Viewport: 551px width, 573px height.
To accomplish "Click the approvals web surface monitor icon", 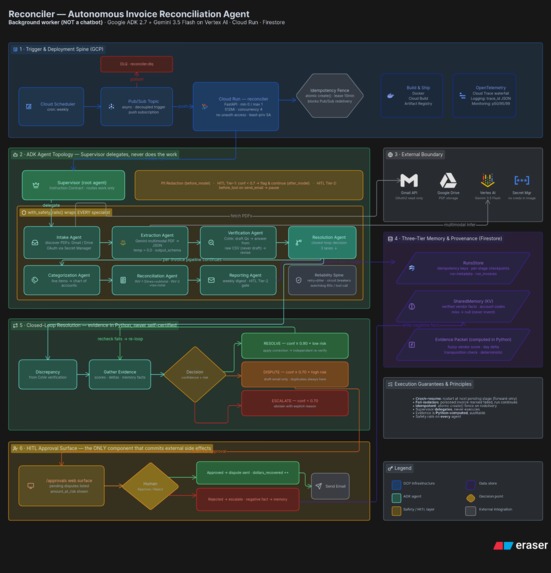I will [x=31, y=486].
